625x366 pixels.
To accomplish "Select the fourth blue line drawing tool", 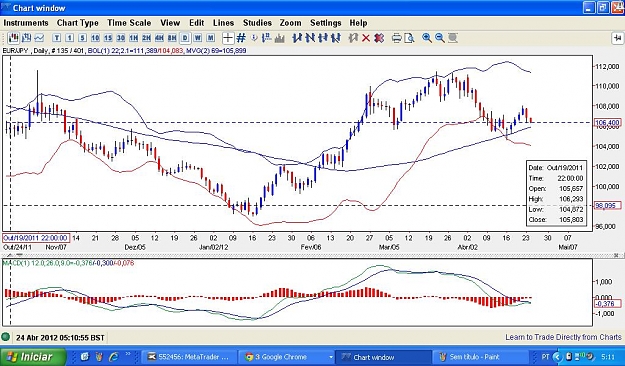I will point(336,38).
